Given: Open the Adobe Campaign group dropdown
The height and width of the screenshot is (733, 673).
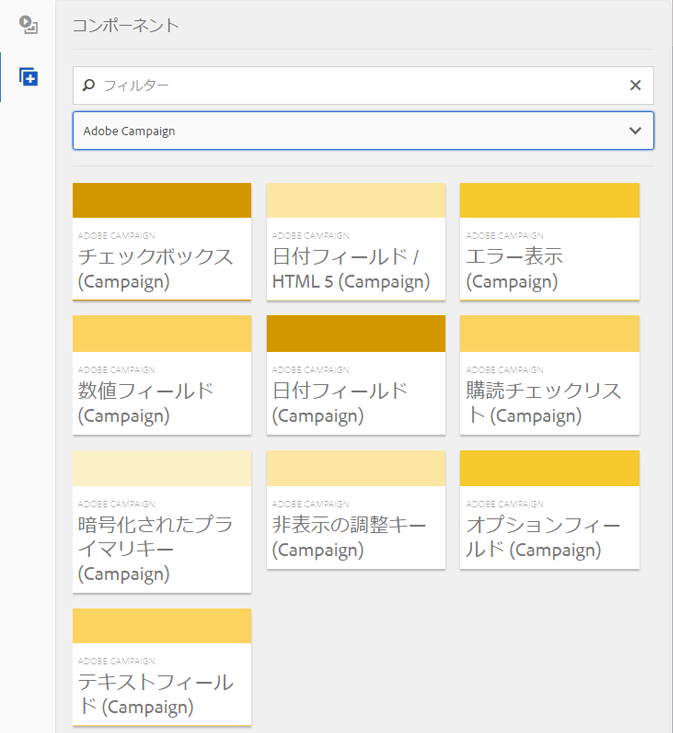Looking at the screenshot, I should pyautogui.click(x=363, y=130).
